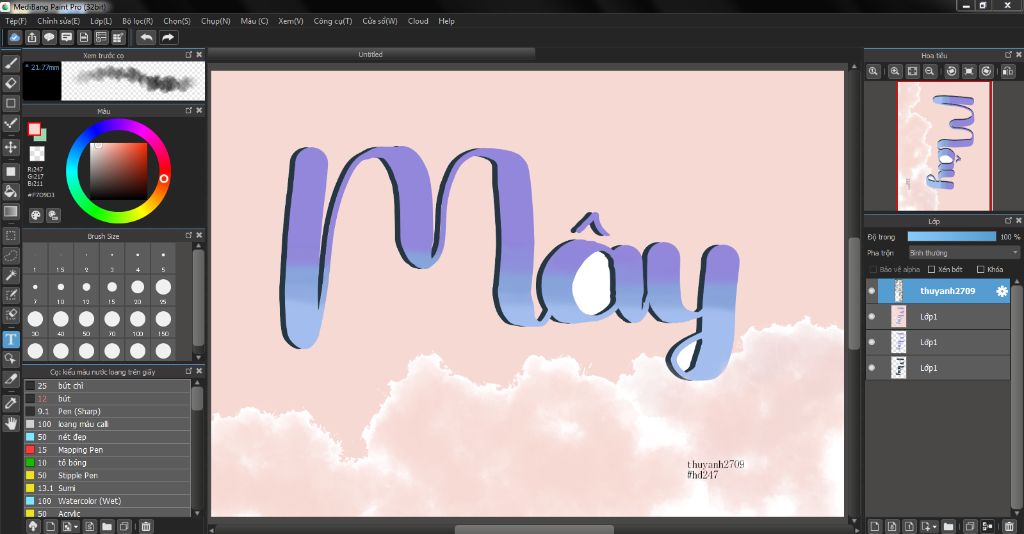Image resolution: width=1024 pixels, height=534 pixels.
Task: Select the Move tool with four arrows
Action: (10, 147)
